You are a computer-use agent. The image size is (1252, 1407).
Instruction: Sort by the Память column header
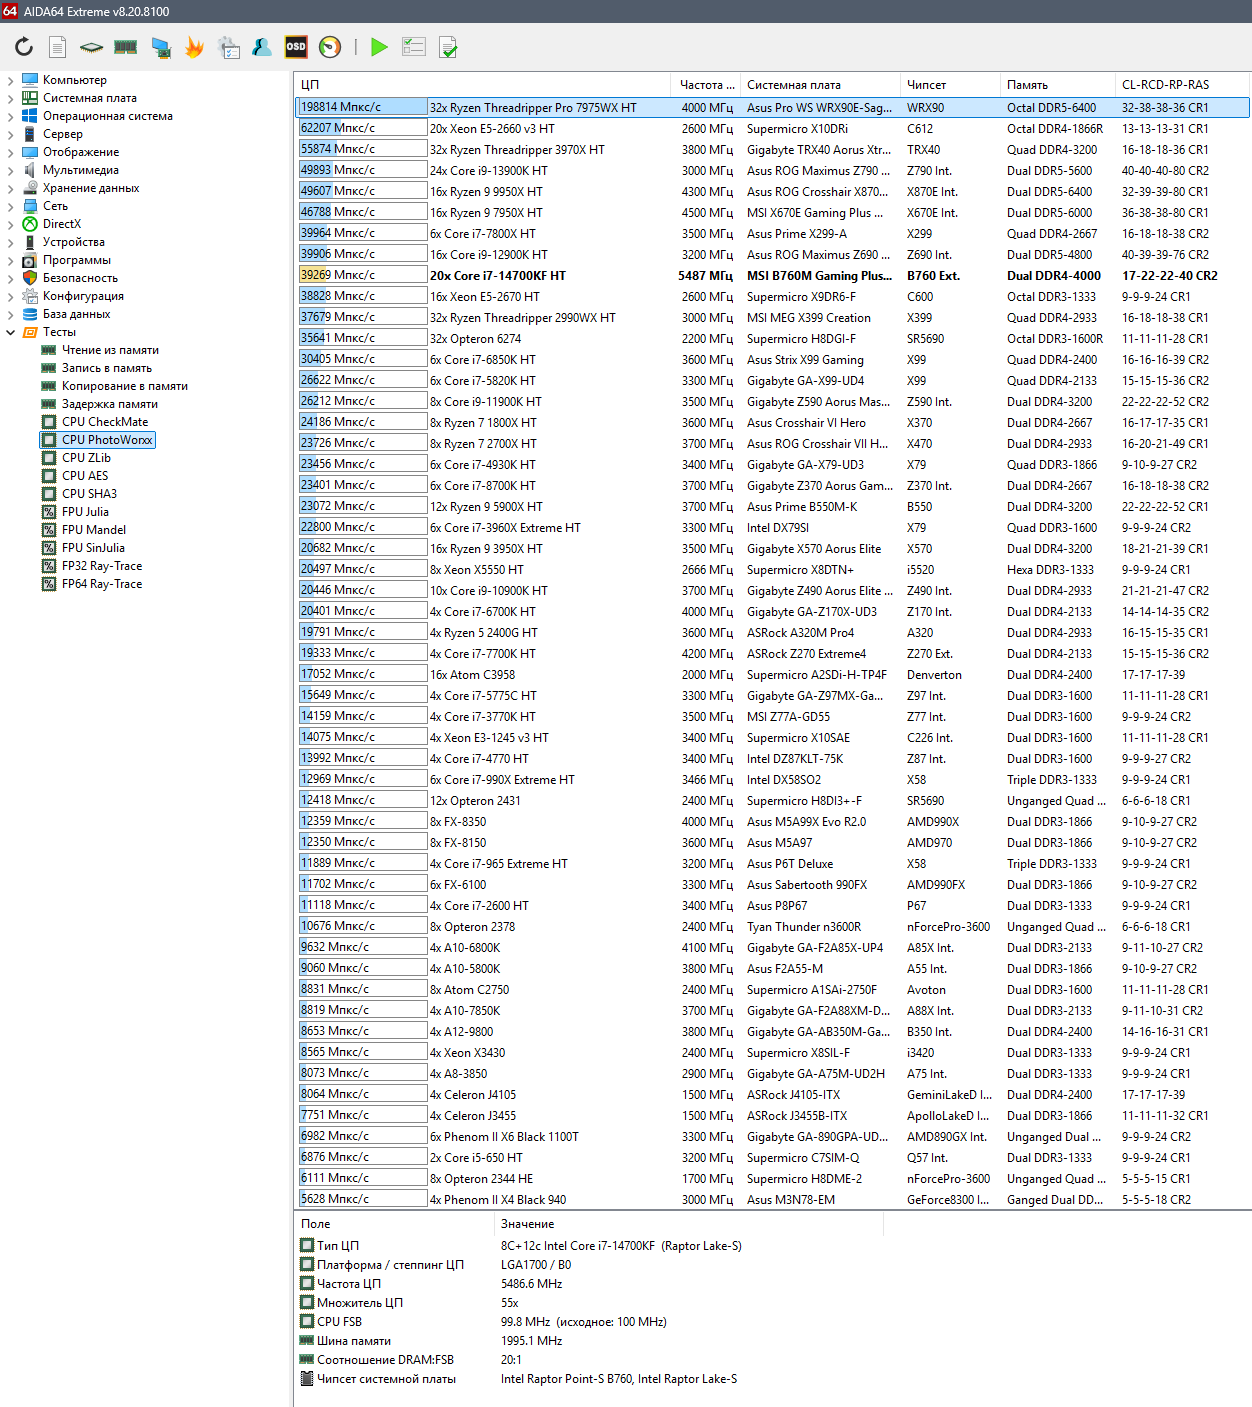(x=1057, y=85)
